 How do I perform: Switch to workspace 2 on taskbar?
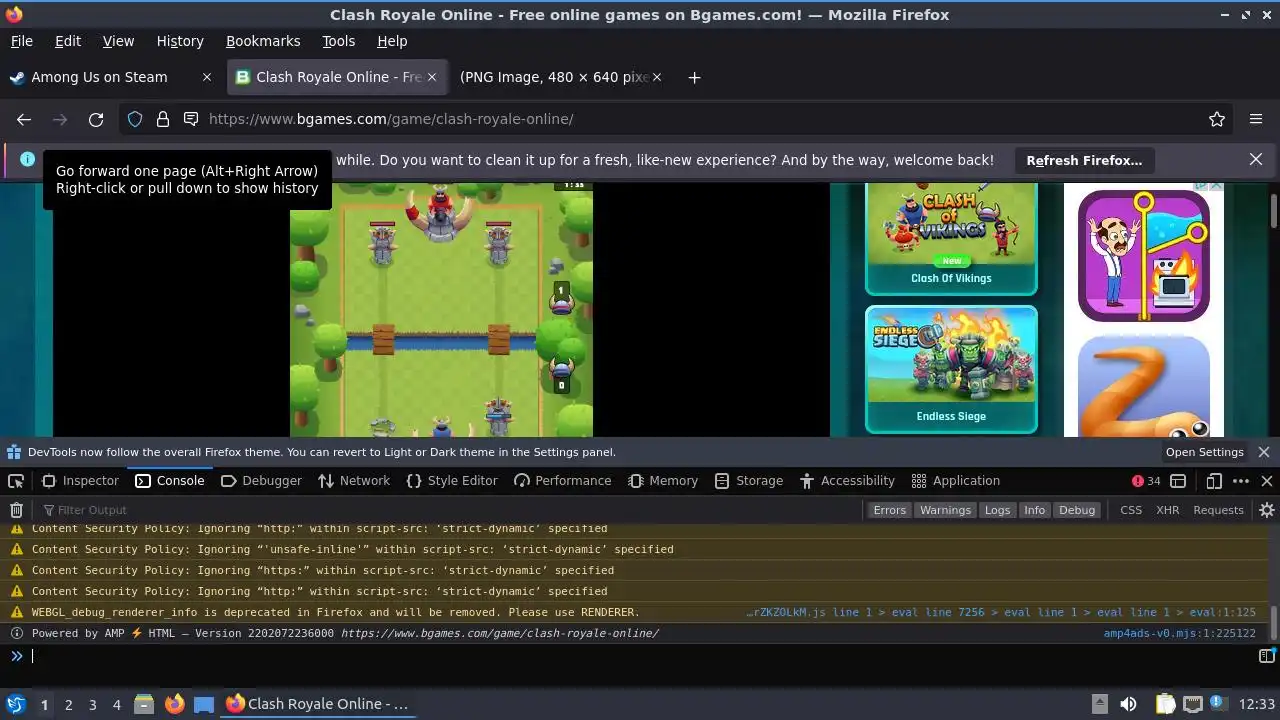click(68, 704)
